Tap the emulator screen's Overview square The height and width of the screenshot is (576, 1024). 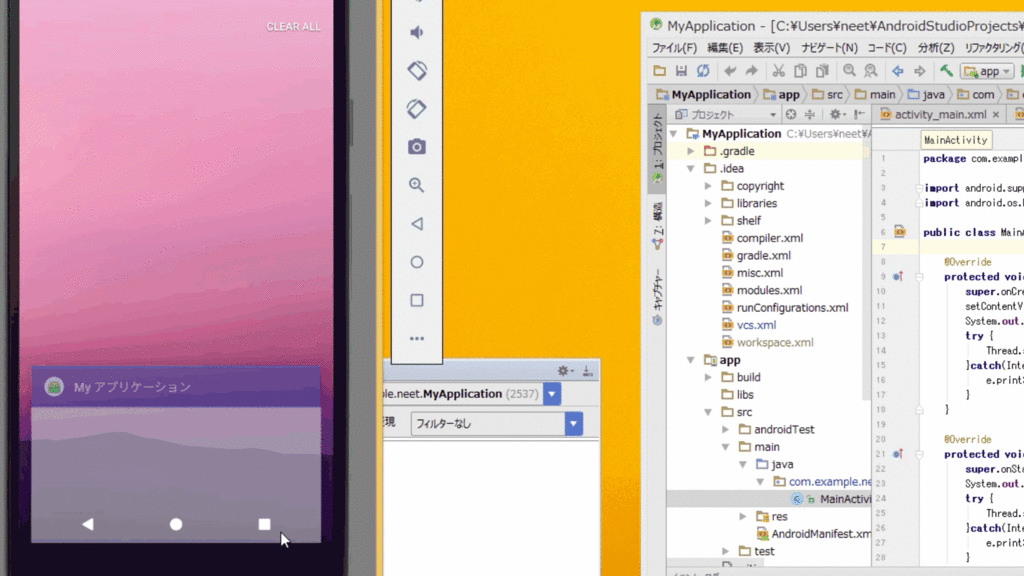point(264,524)
